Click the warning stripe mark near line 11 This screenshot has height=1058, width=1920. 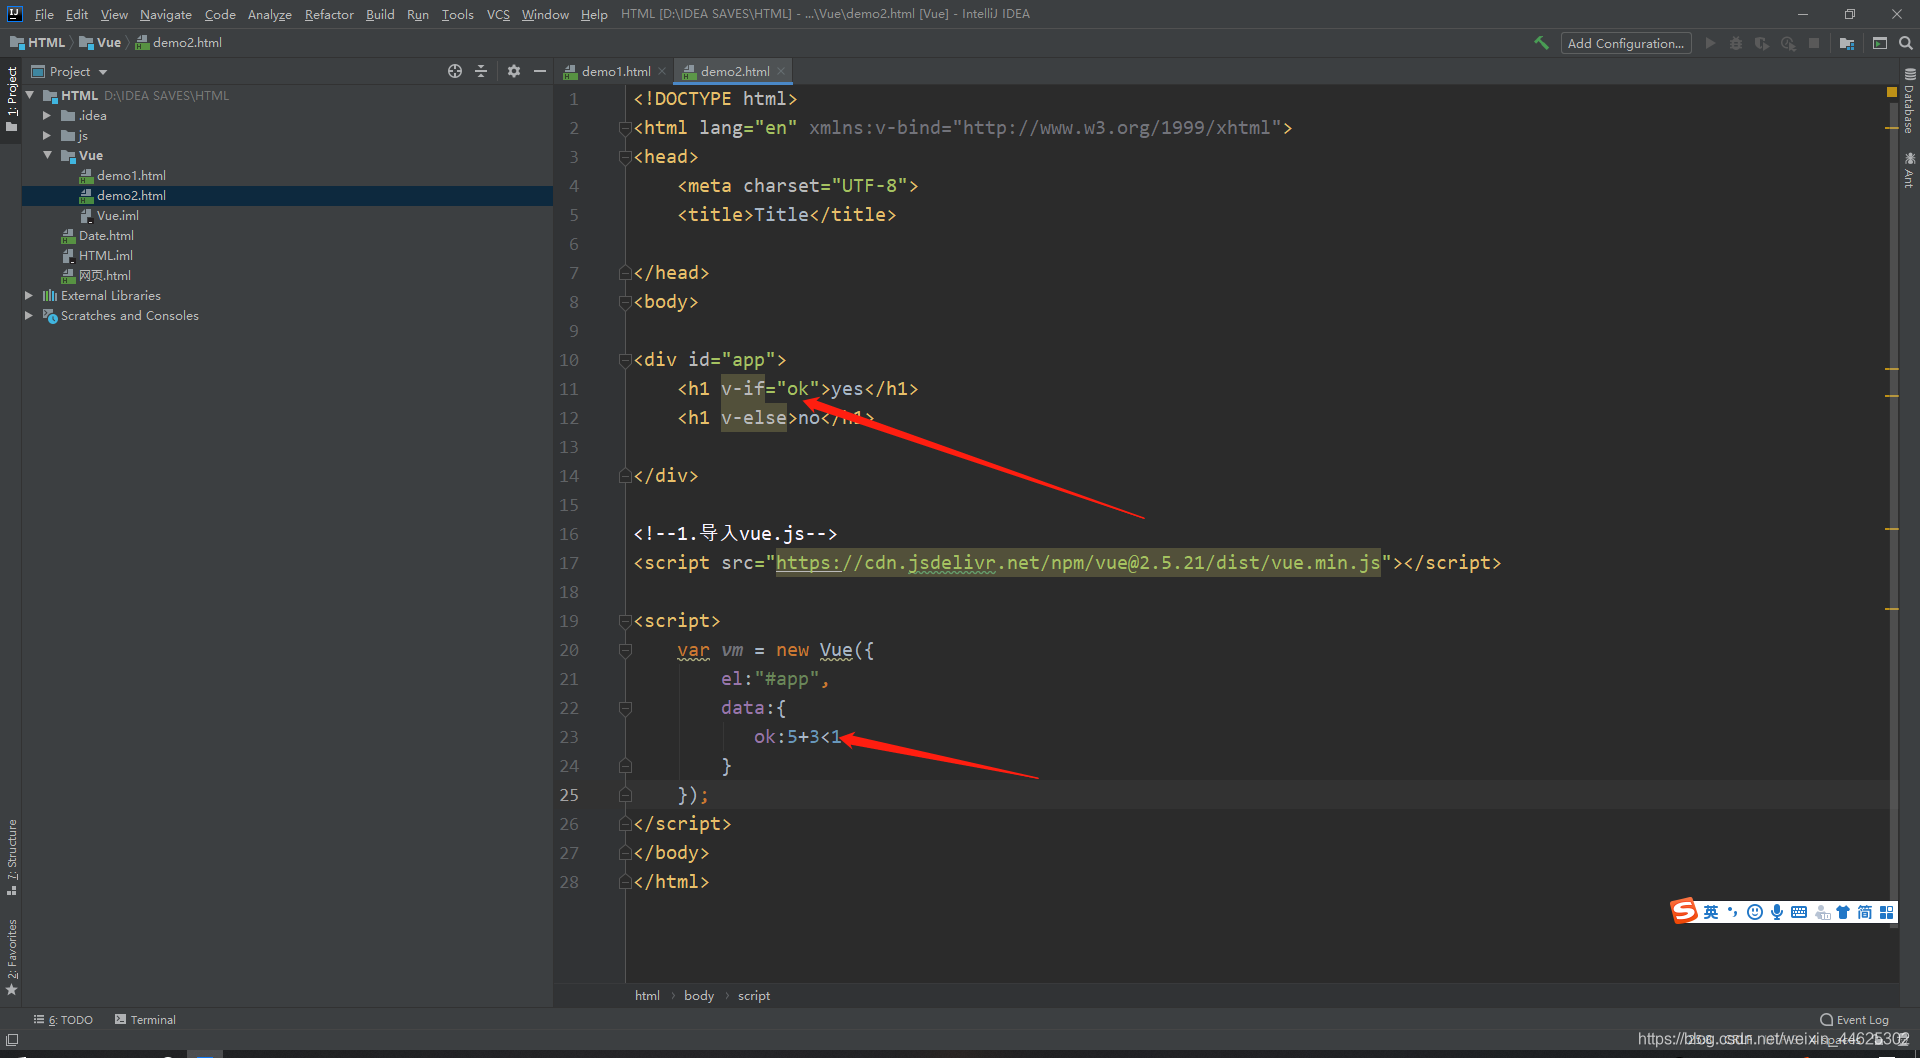[1891, 369]
